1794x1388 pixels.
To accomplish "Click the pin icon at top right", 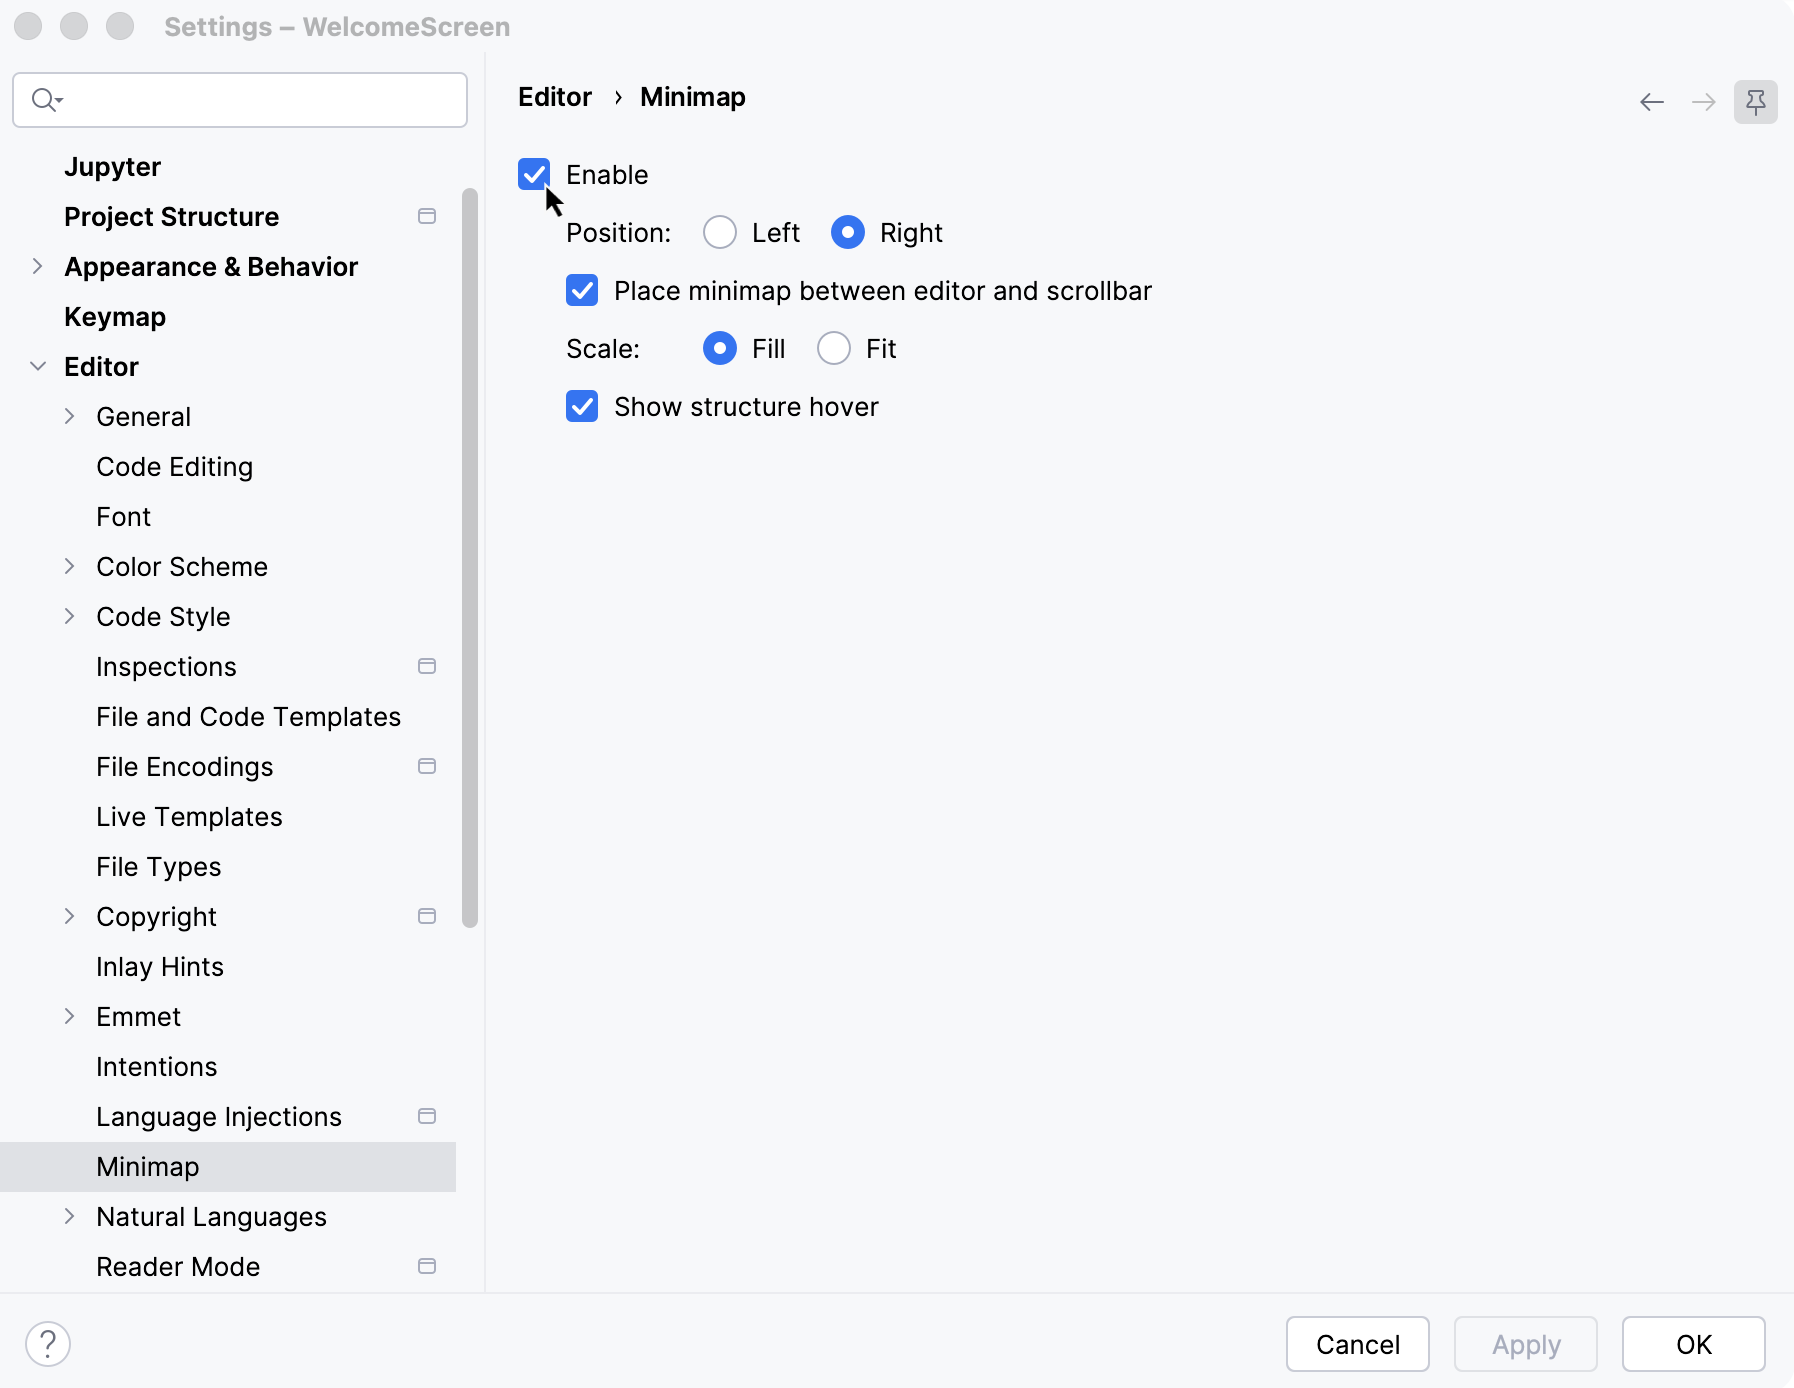I will (1756, 102).
